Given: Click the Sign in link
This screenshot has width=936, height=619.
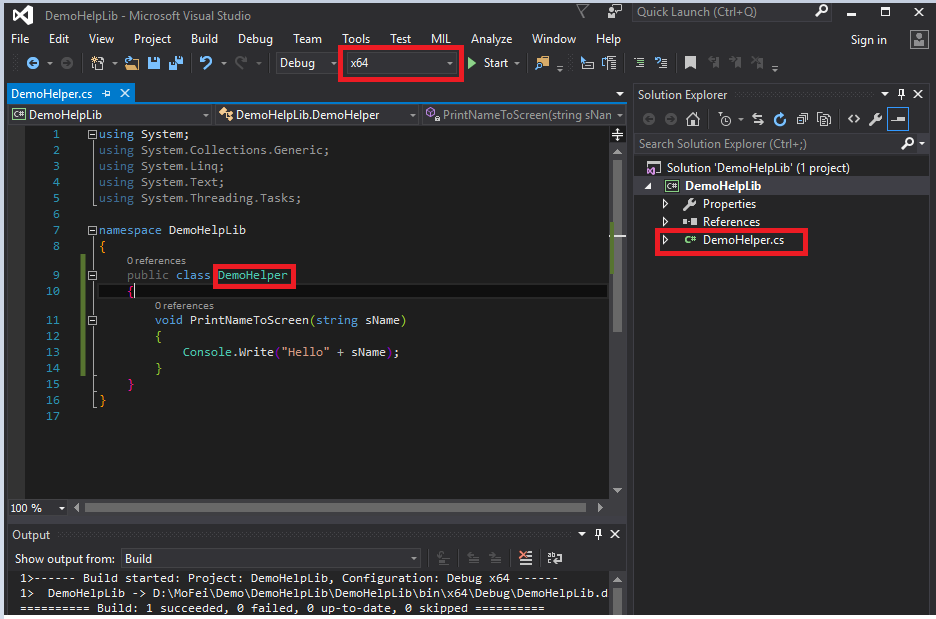Looking at the screenshot, I should pos(868,40).
